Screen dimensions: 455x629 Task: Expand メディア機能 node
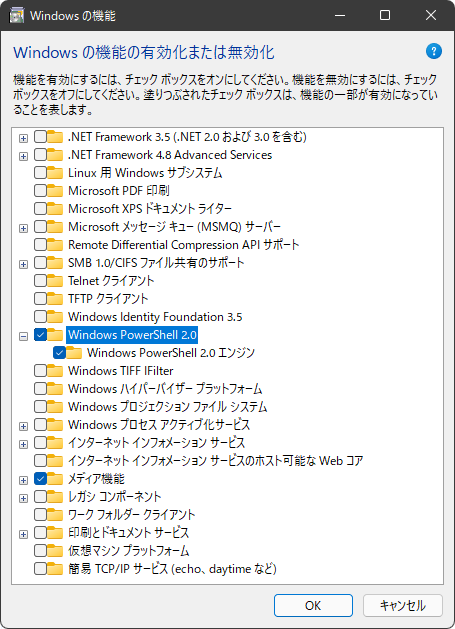23,480
